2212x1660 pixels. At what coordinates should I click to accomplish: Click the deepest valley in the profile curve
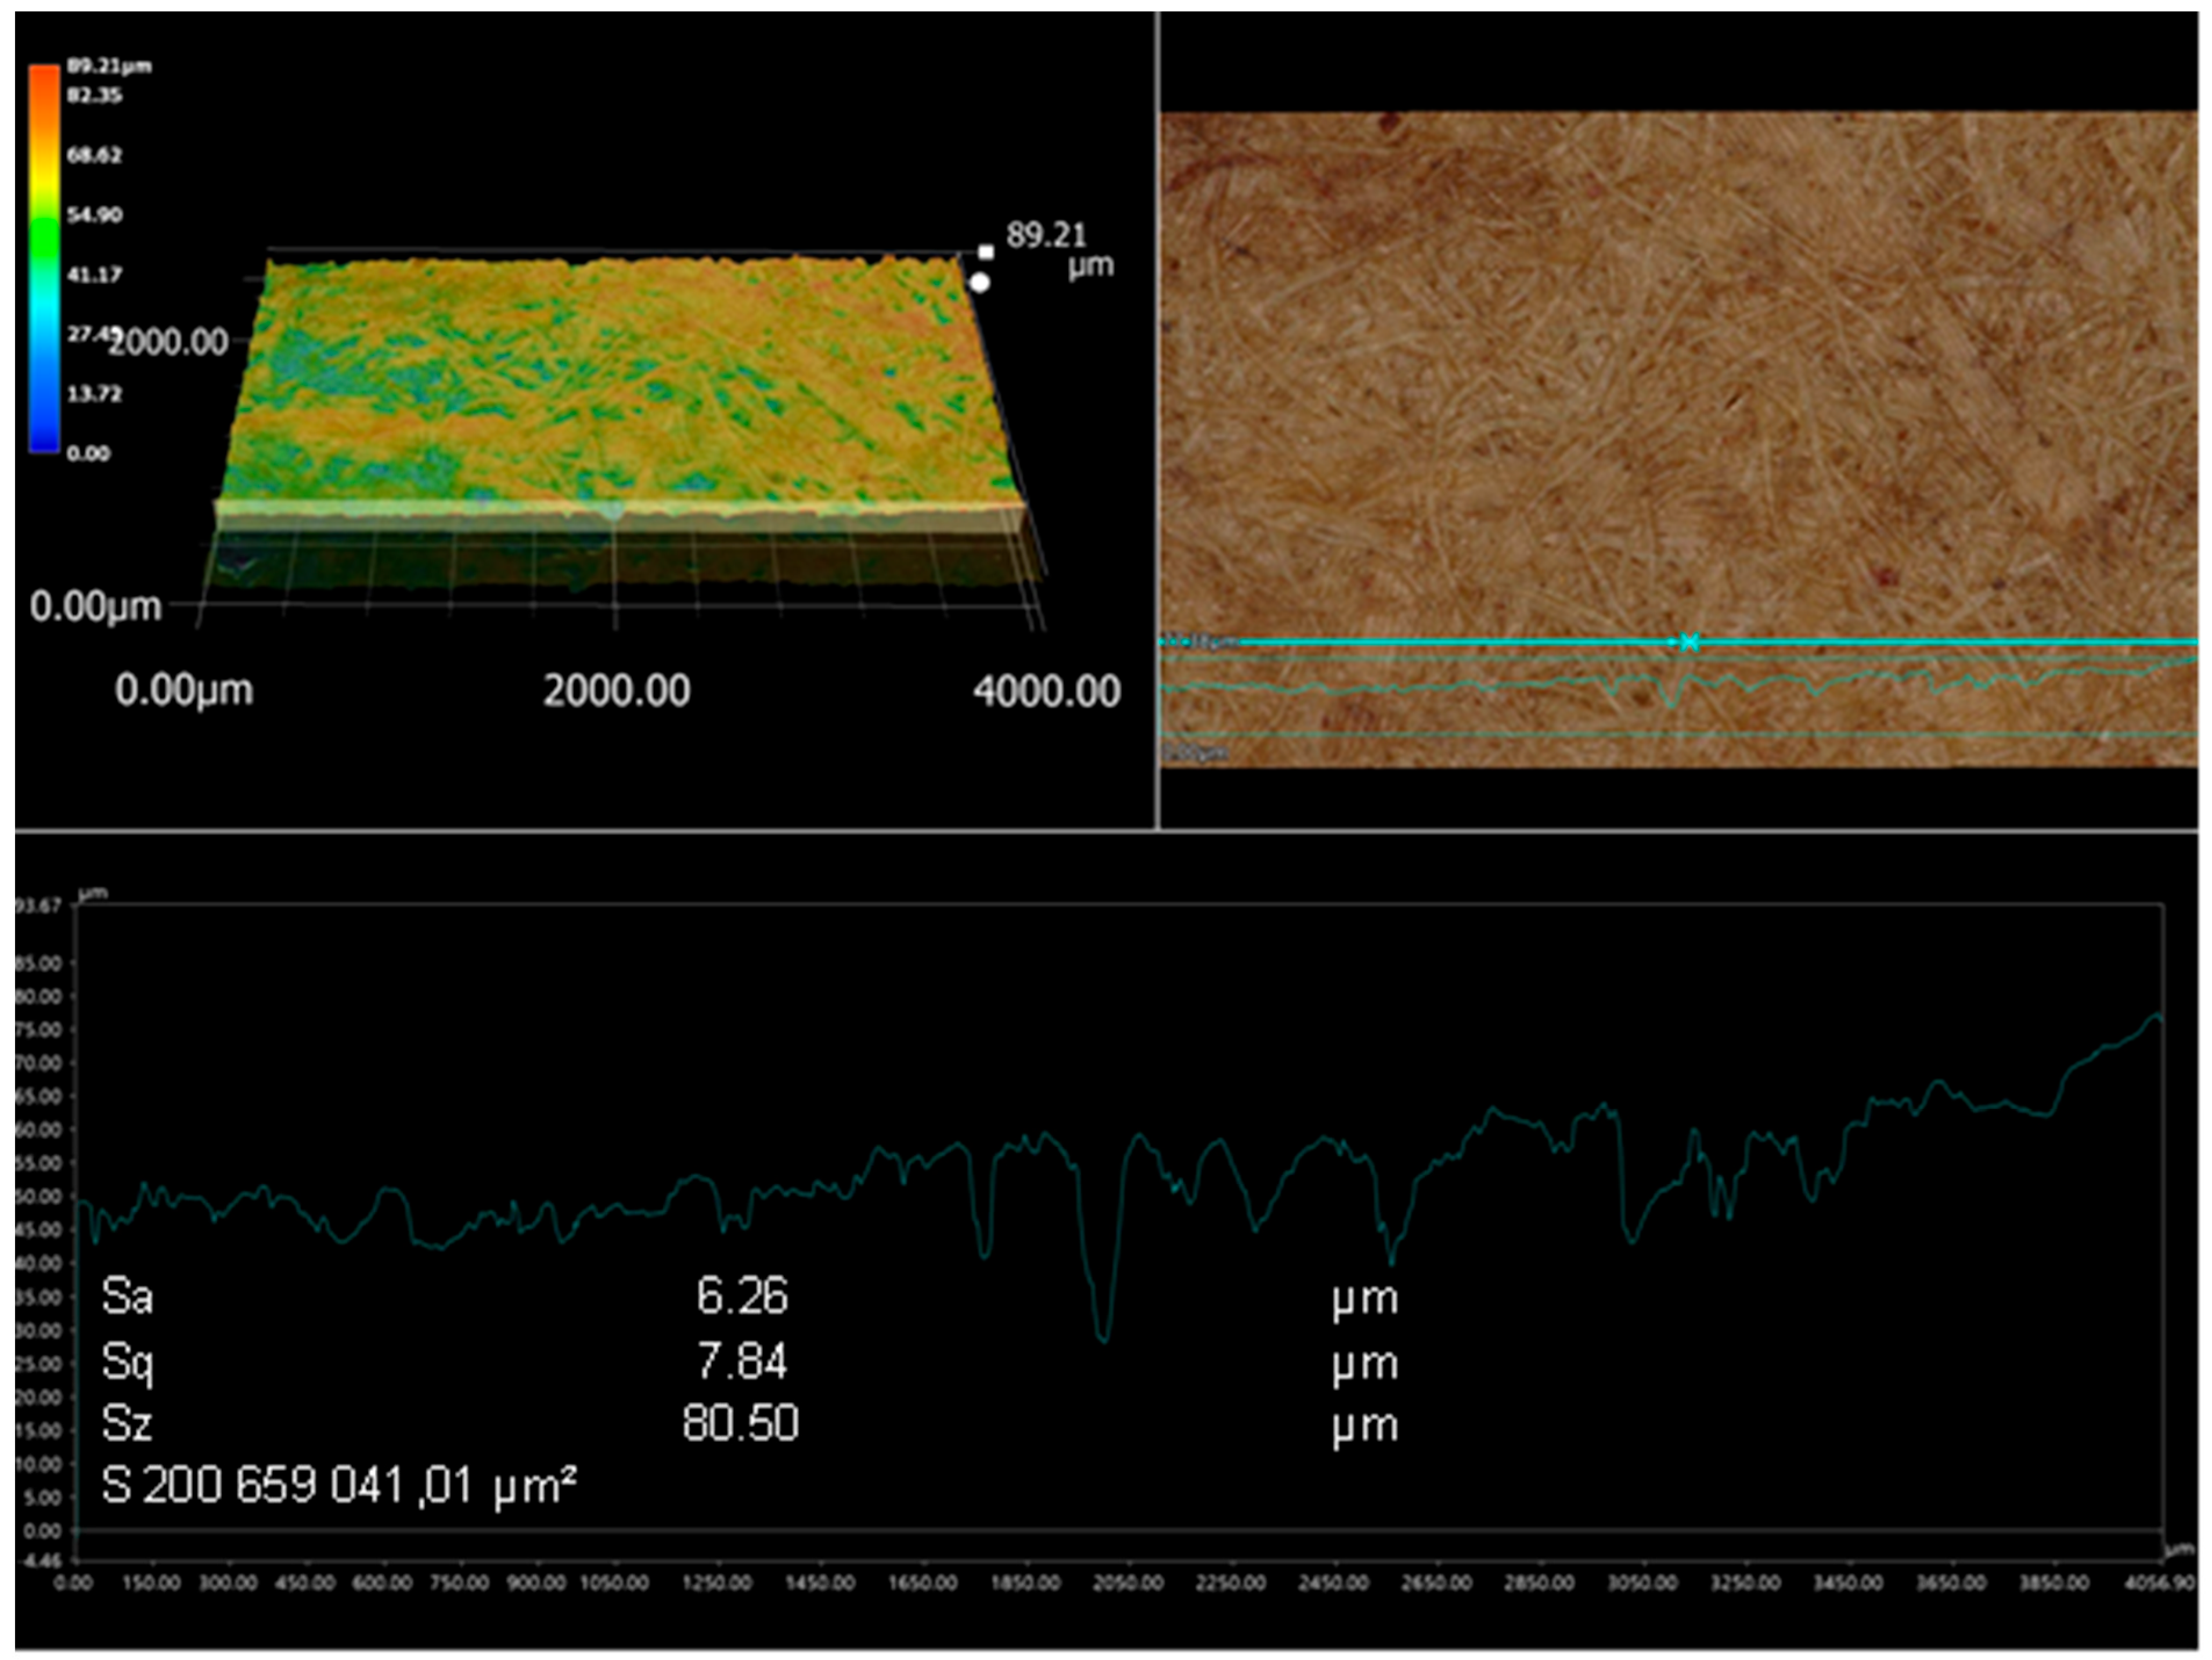pyautogui.click(x=1103, y=1339)
